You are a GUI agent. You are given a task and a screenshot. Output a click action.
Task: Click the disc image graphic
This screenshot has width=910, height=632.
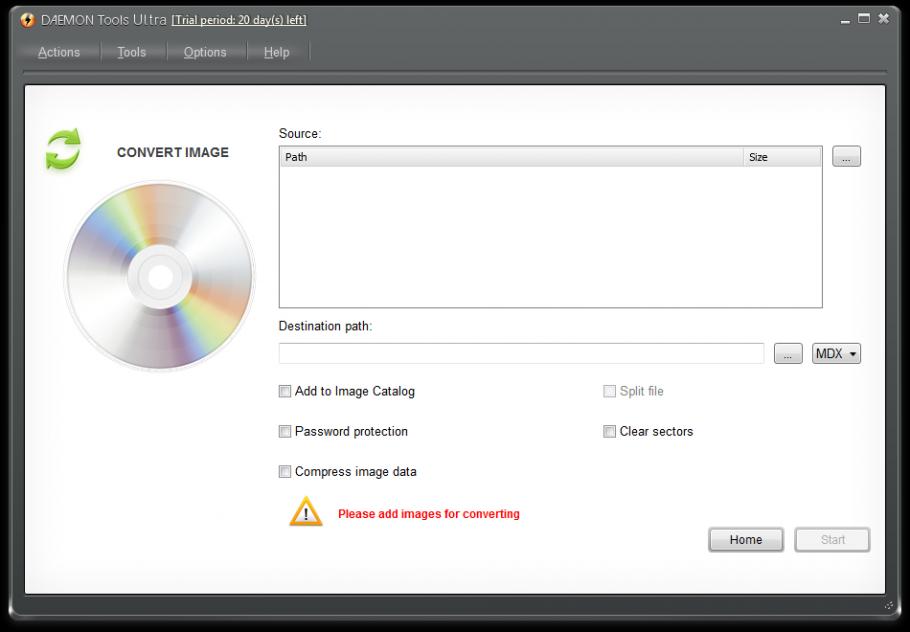160,276
